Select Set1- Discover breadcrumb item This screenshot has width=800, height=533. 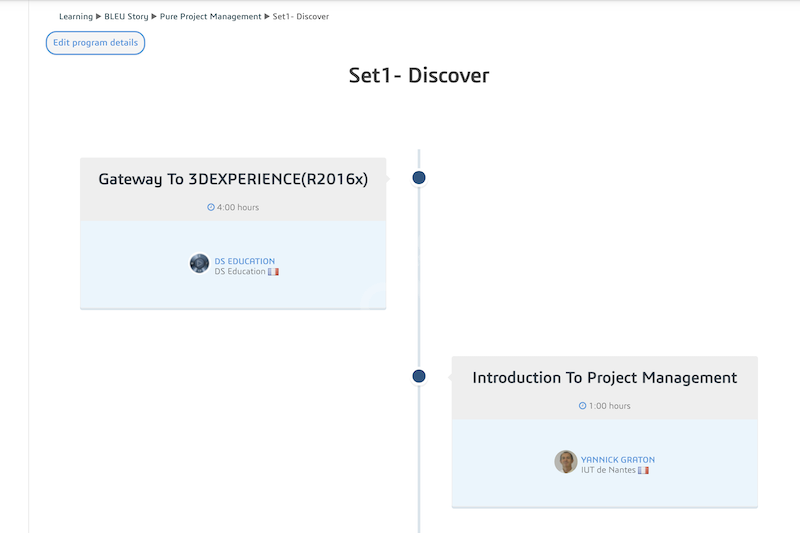point(301,16)
